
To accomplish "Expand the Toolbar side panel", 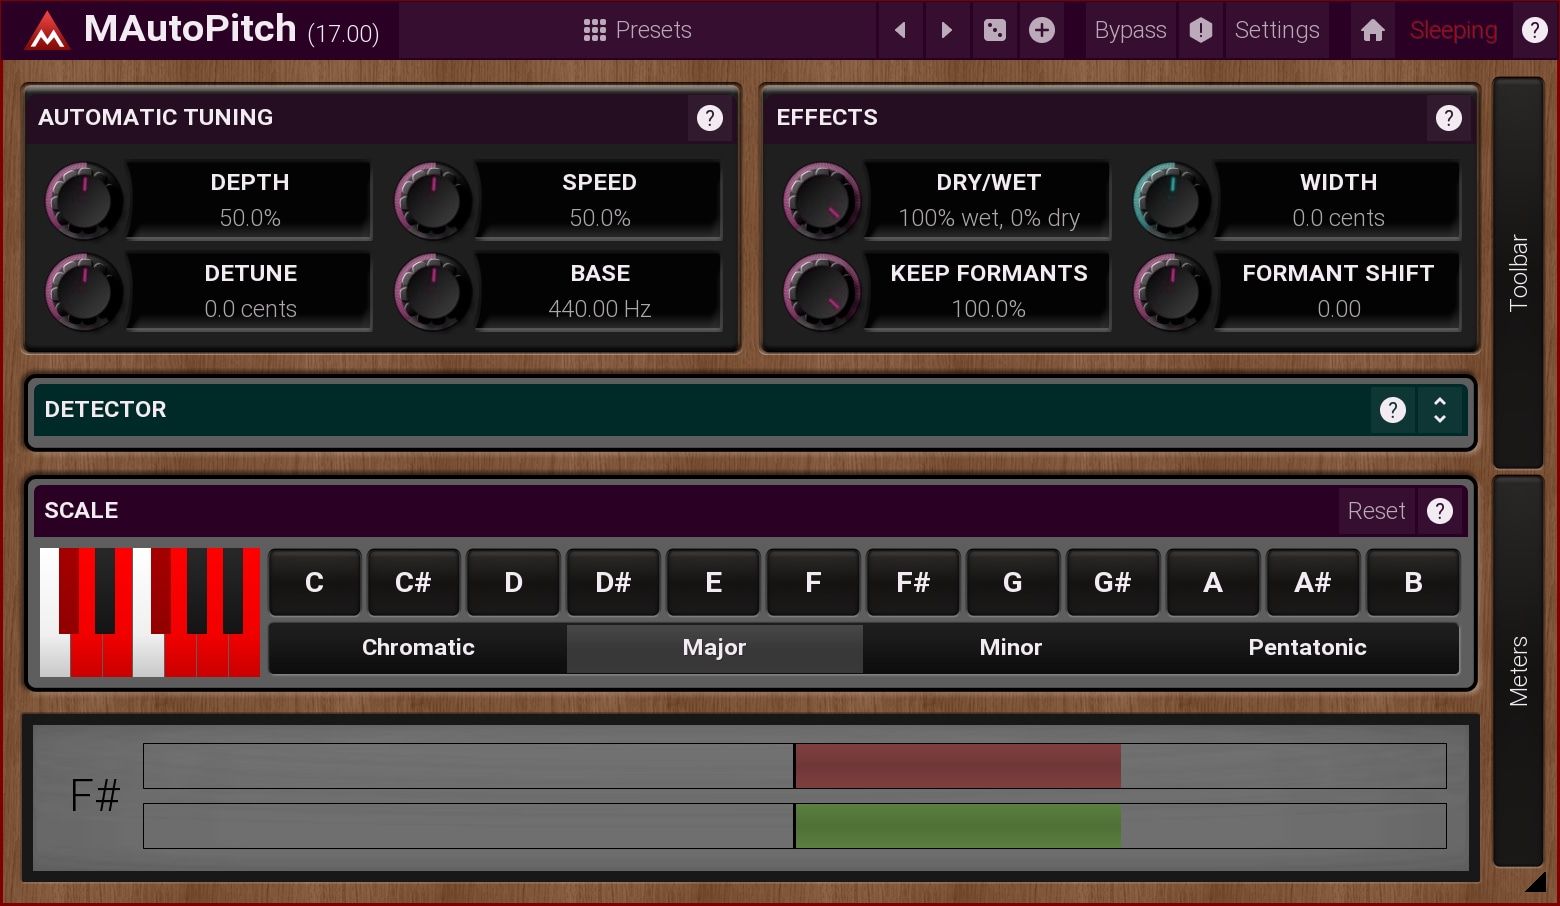I will 1517,272.
